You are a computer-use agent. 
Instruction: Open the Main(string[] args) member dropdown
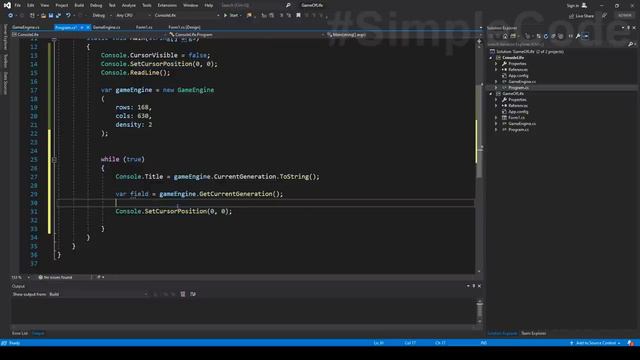403,35
